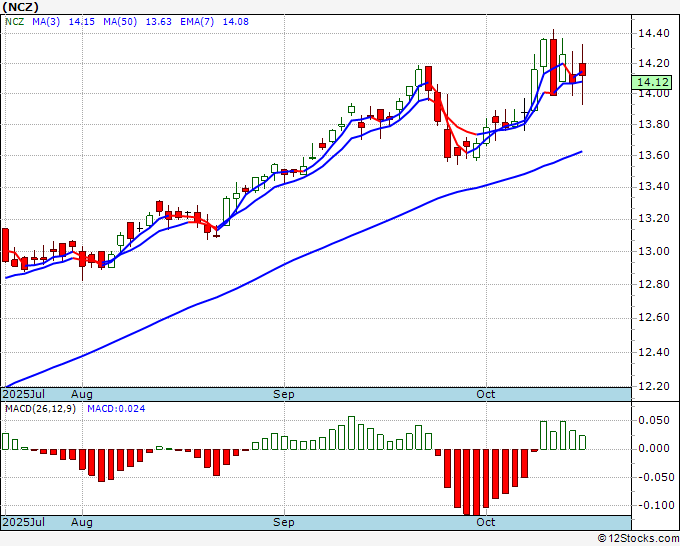The image size is (680, 546).
Task: Click the 0.050 MACD axis label
Action: [x=654, y=420]
